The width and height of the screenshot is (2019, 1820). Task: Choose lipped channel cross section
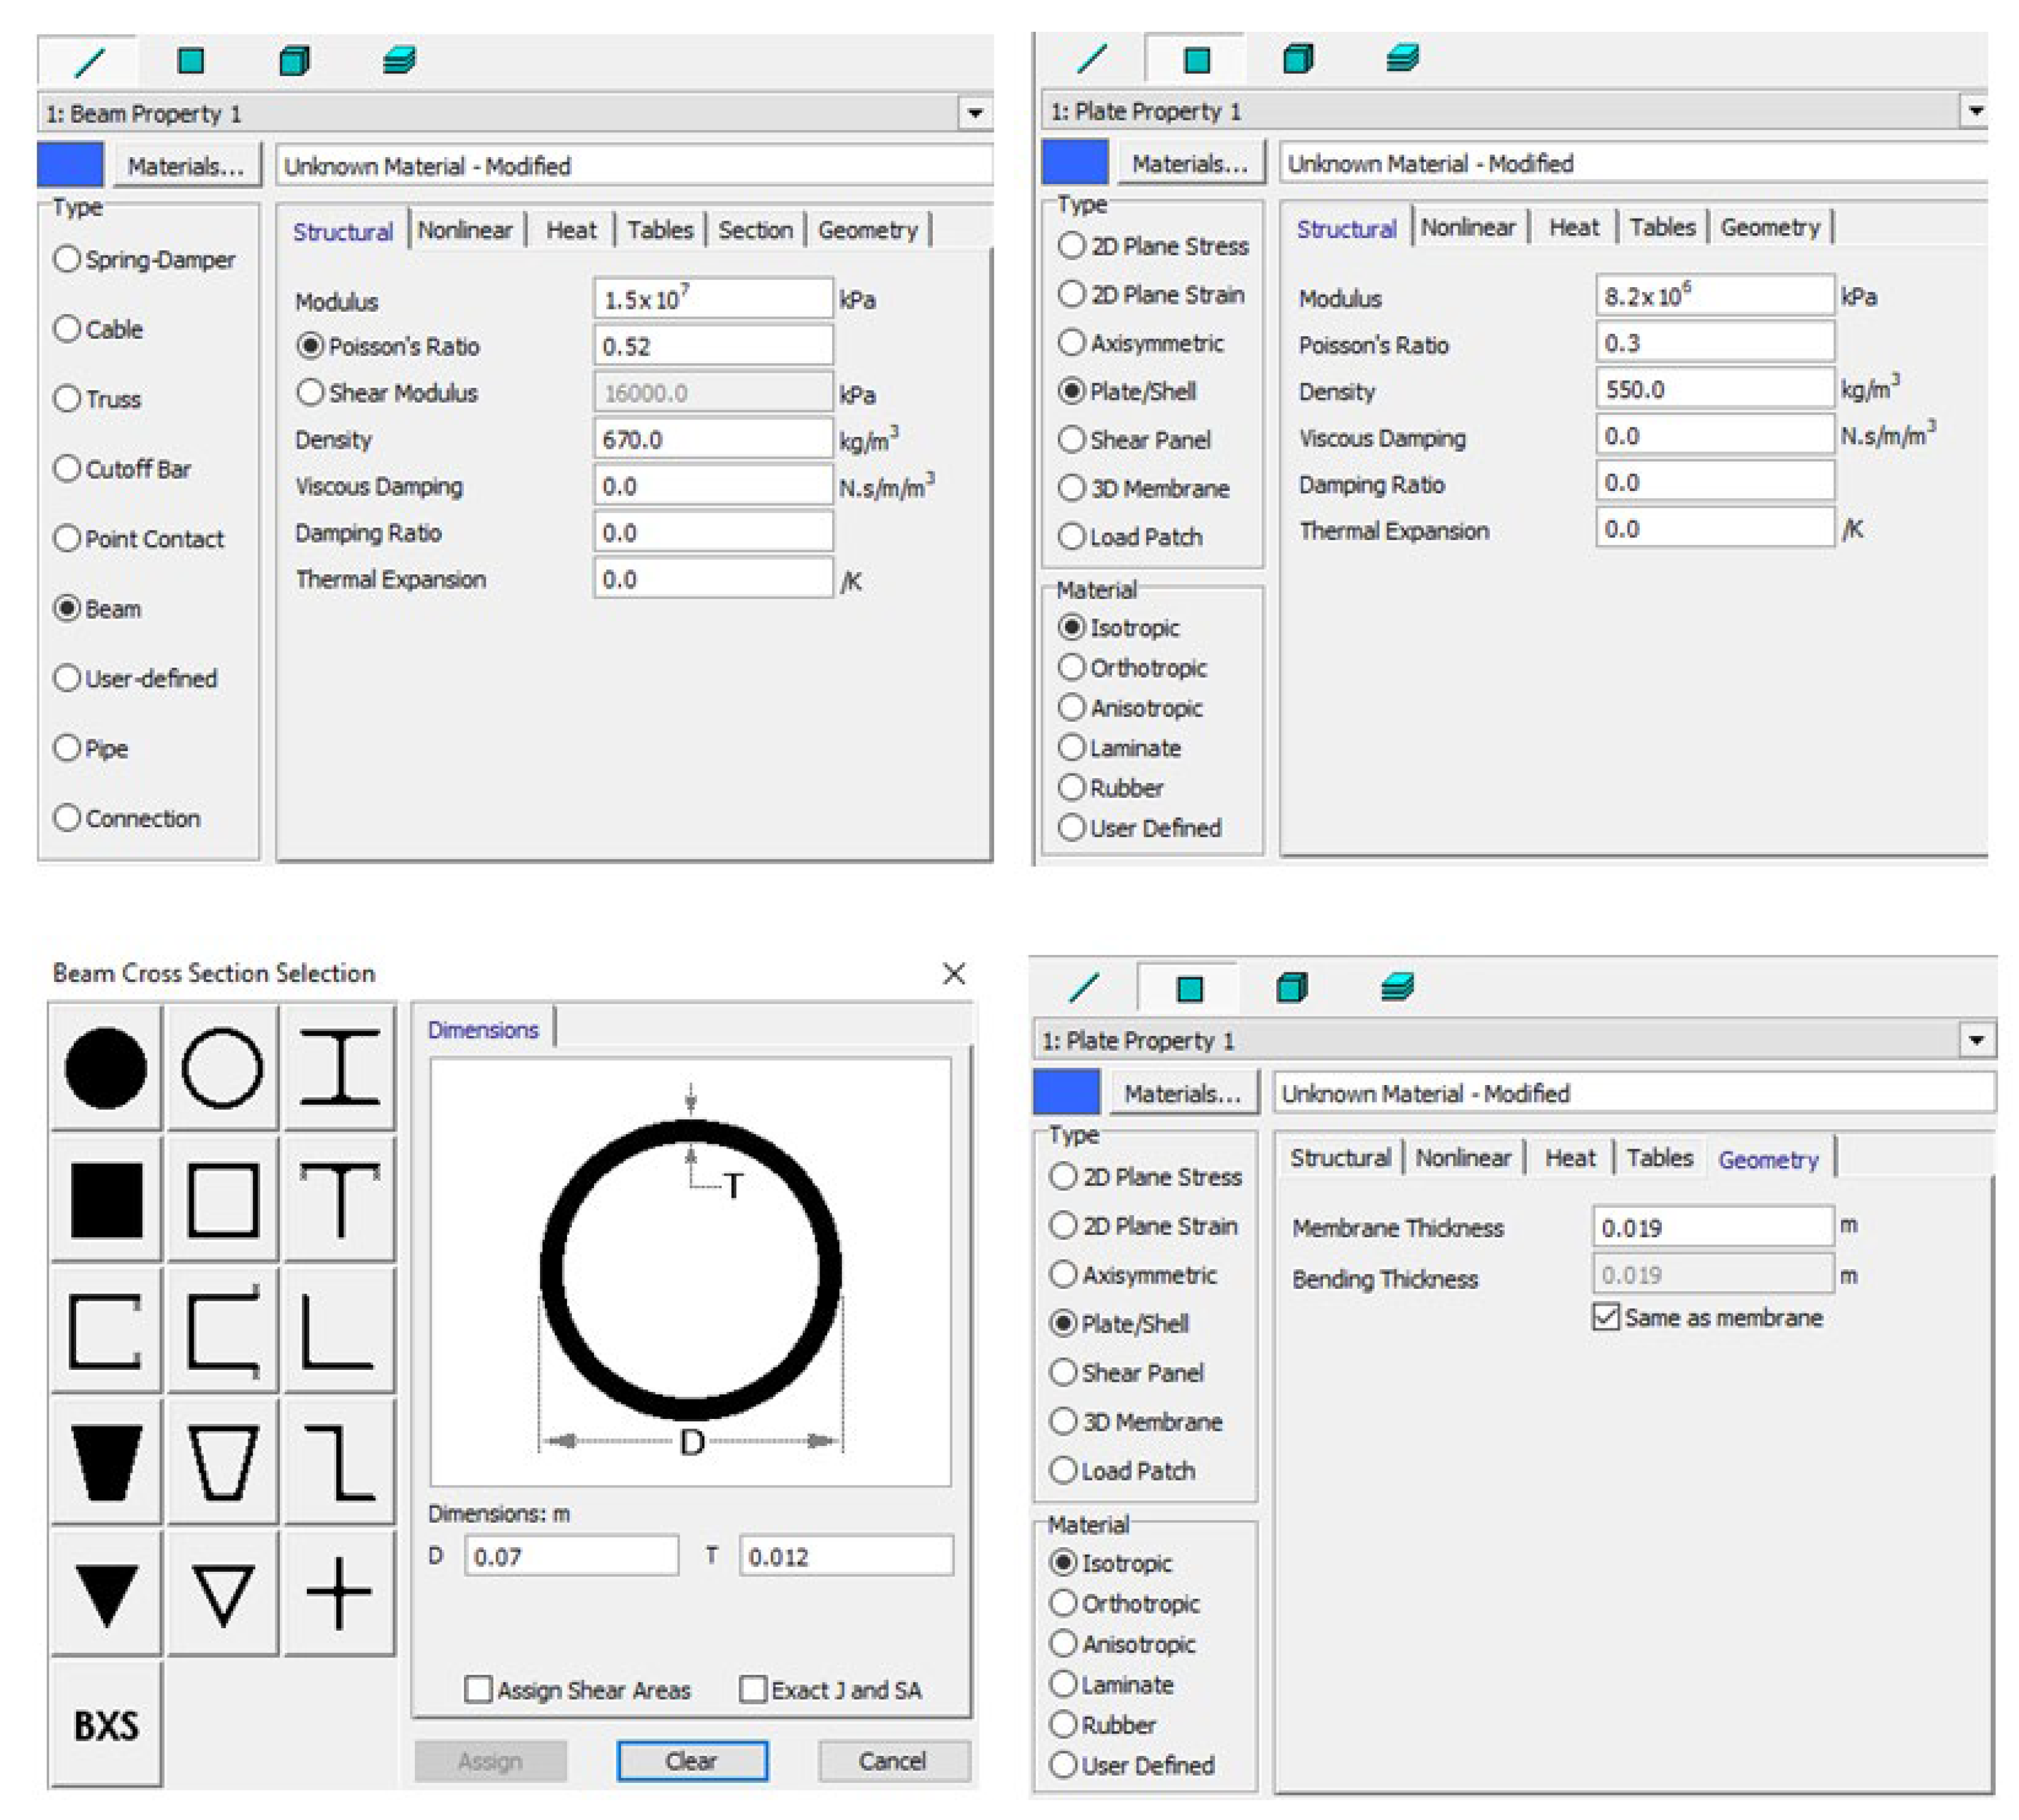(x=222, y=1331)
